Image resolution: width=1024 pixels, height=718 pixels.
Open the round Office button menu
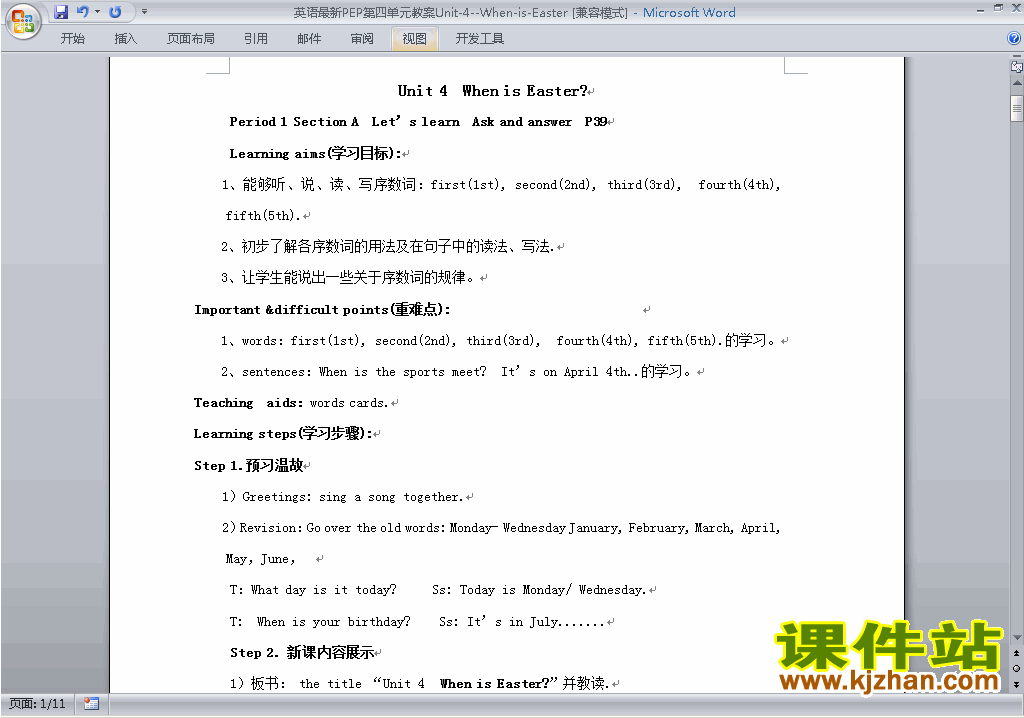click(x=23, y=21)
